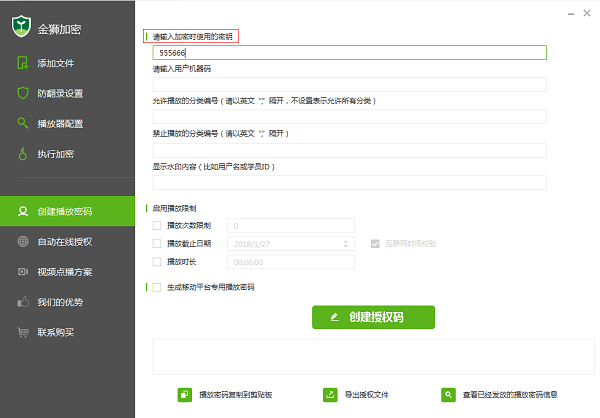
Task: Open 视频点播方案 sidebar entry
Action: [67, 272]
